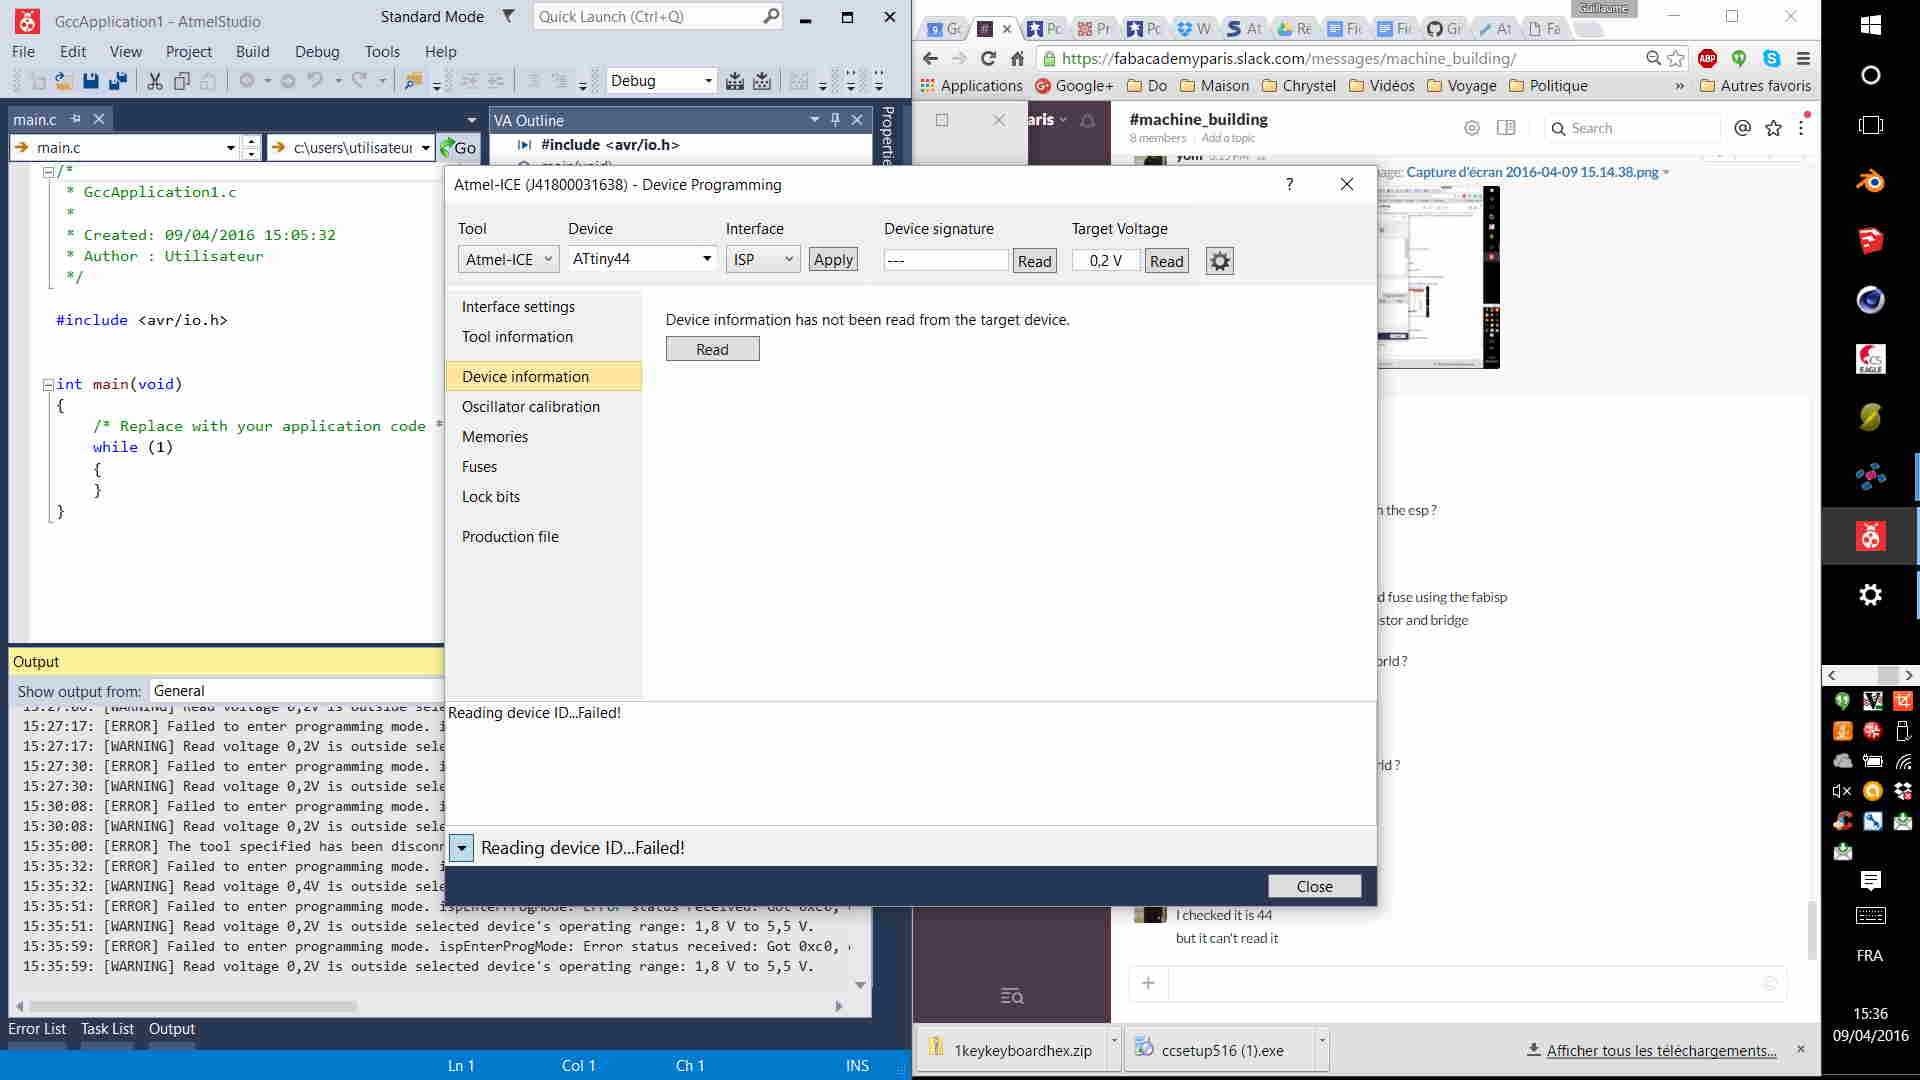
Task: Click the Slack mentions @ icon
Action: (x=1742, y=128)
